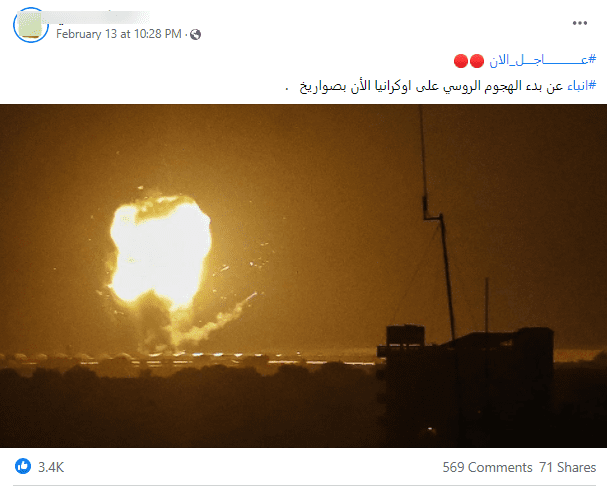This screenshot has width=607, height=486.
Task: Open the explosion photo in viewer
Action: [x=304, y=276]
